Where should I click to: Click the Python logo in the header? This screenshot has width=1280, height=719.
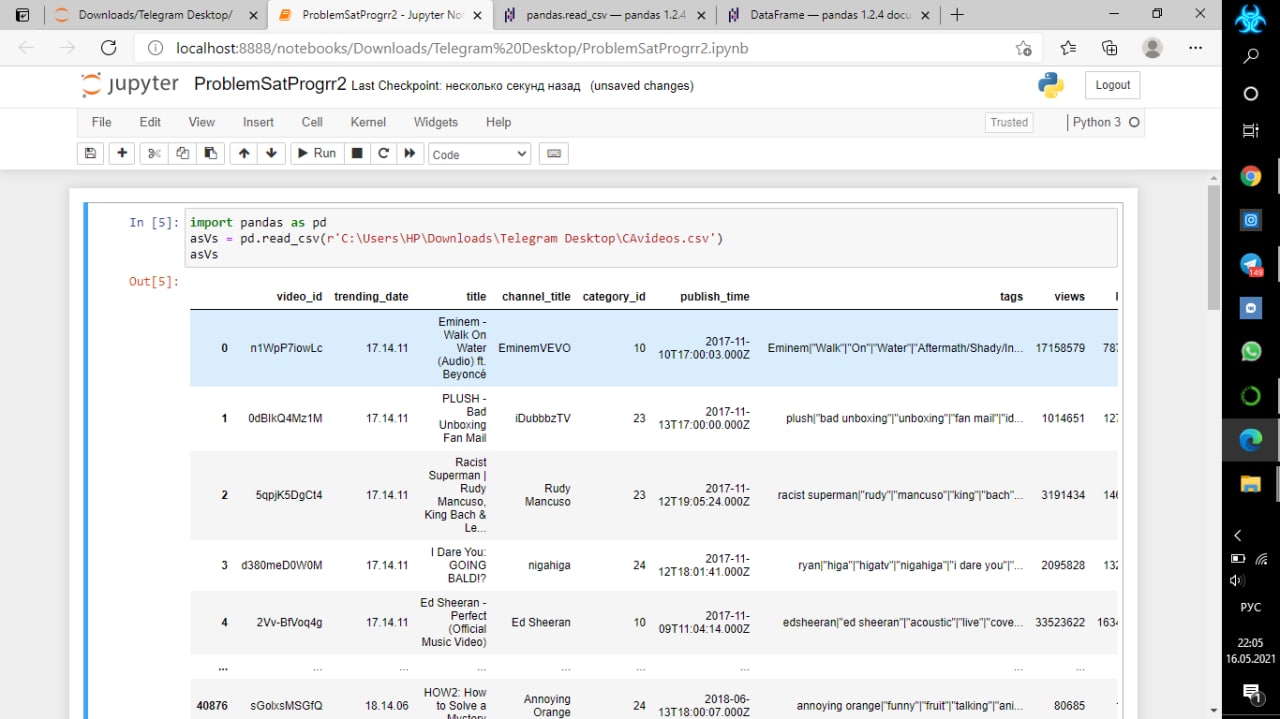coord(1051,85)
